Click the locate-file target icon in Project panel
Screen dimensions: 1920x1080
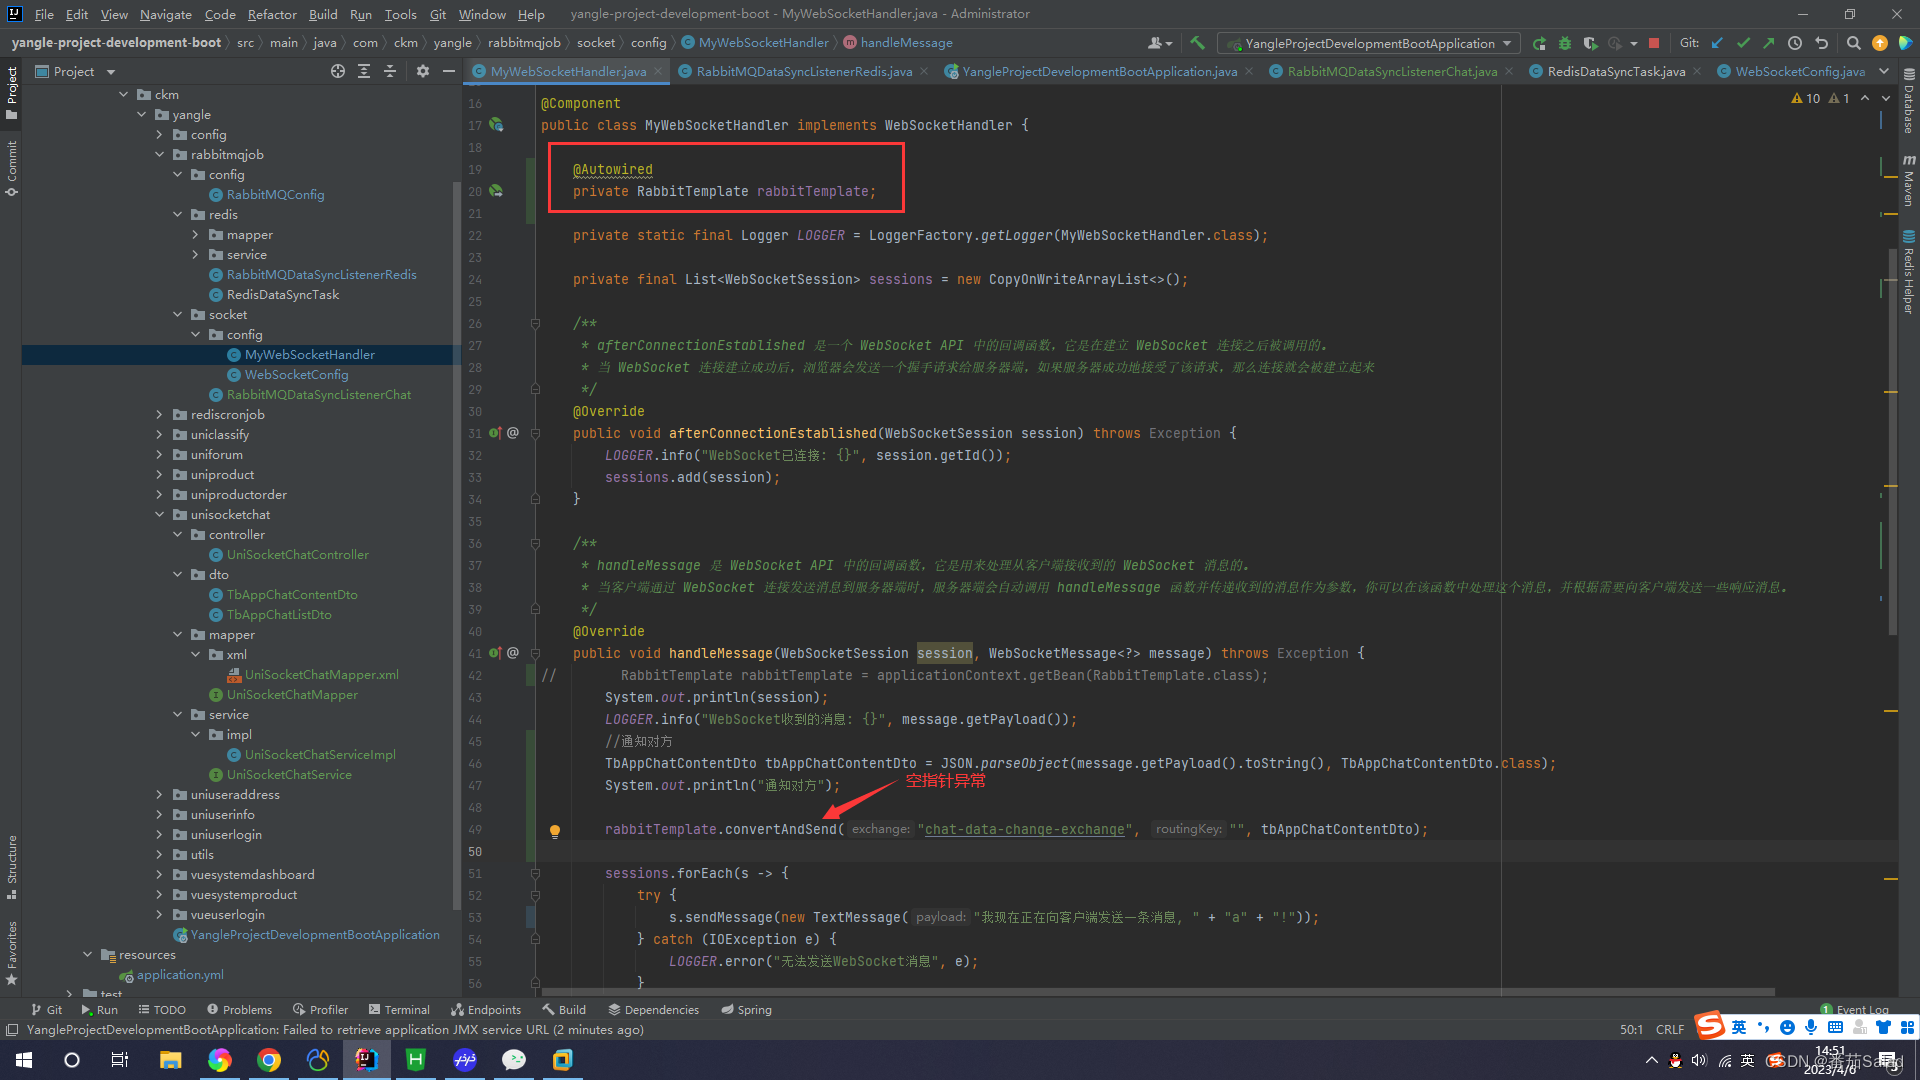338,71
